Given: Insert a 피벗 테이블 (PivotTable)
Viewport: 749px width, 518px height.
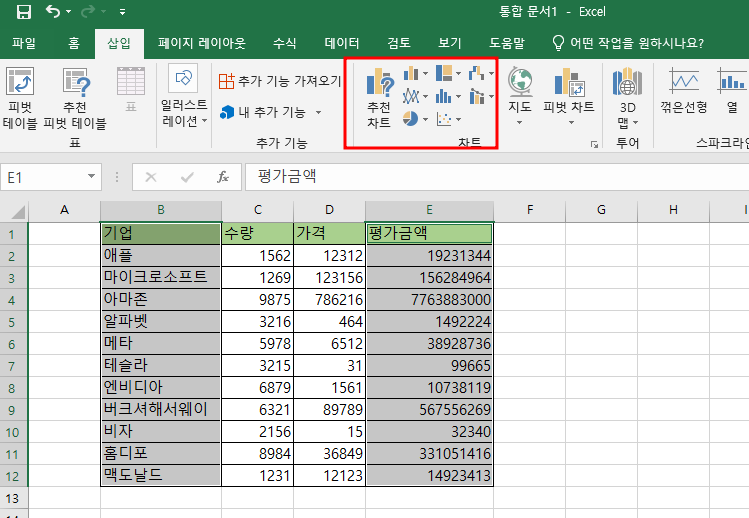Looking at the screenshot, I should (20, 98).
